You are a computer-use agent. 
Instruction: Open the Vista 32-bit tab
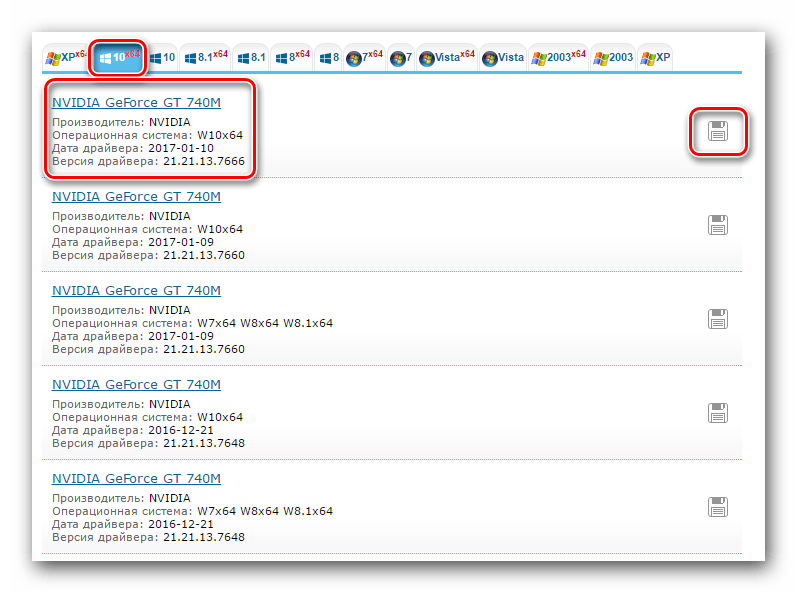pyautogui.click(x=503, y=57)
